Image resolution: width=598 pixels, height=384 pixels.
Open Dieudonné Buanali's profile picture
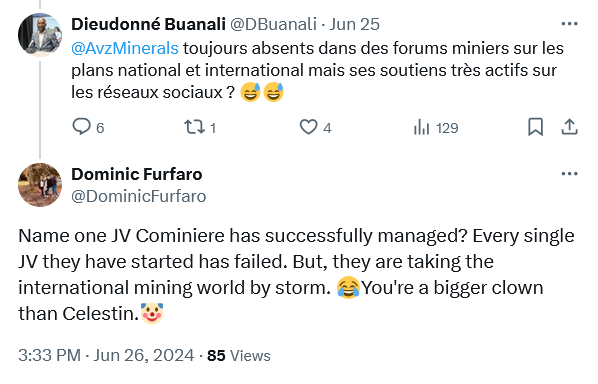[x=40, y=35]
